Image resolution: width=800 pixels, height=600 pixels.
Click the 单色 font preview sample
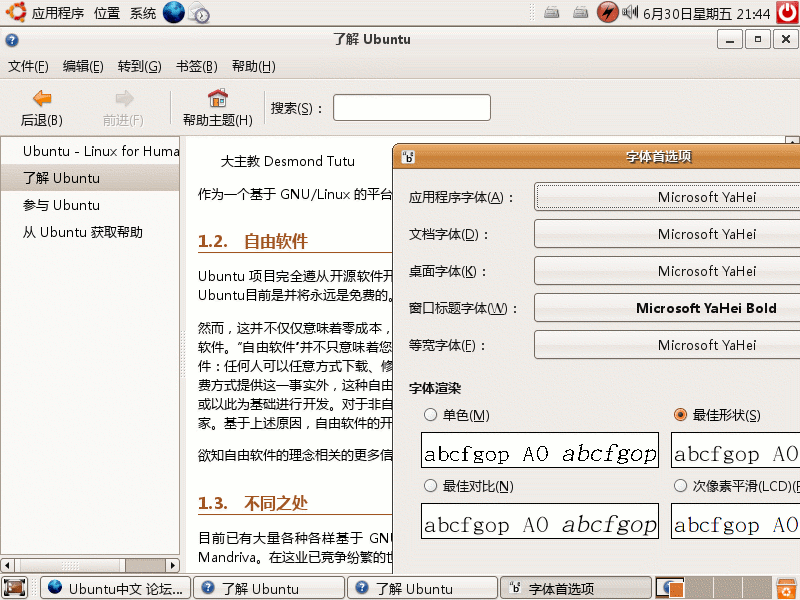(540, 450)
